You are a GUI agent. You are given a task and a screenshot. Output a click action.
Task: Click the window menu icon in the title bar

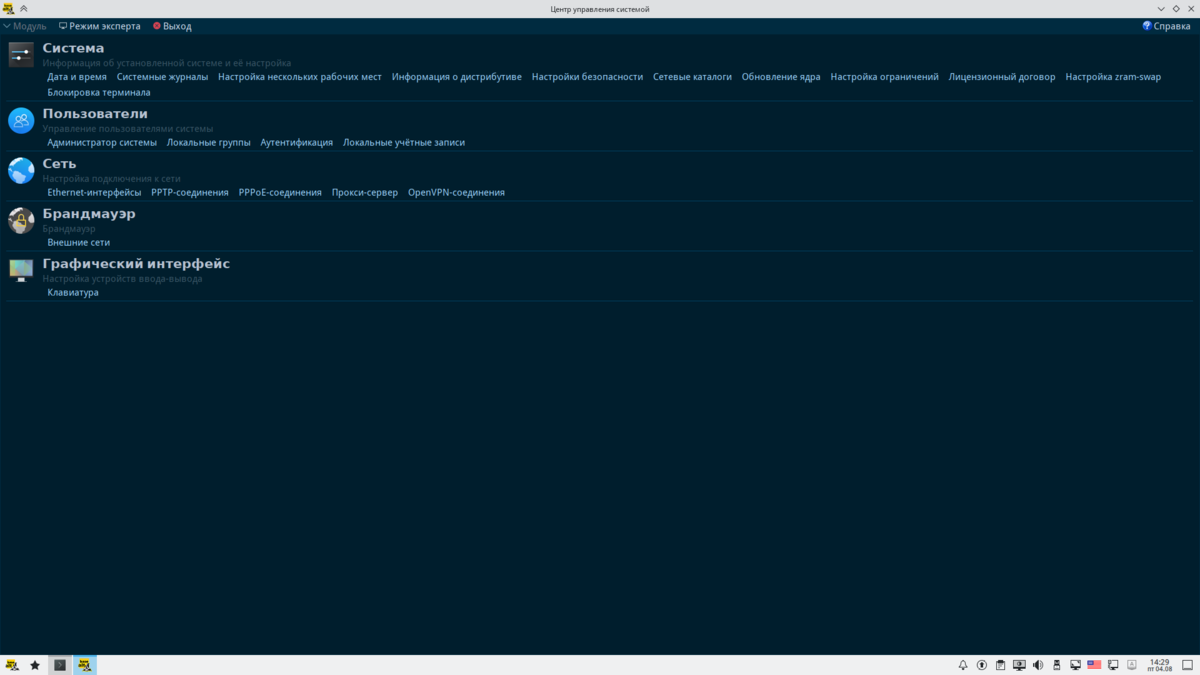(8, 9)
